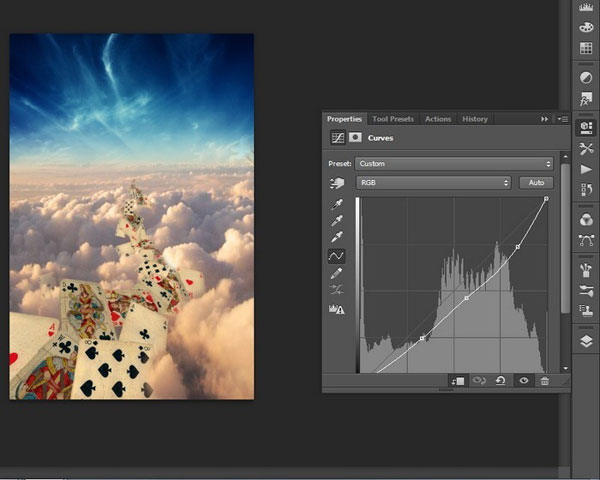Toggle Curves layer visibility eye
600x480 pixels.
tap(524, 380)
